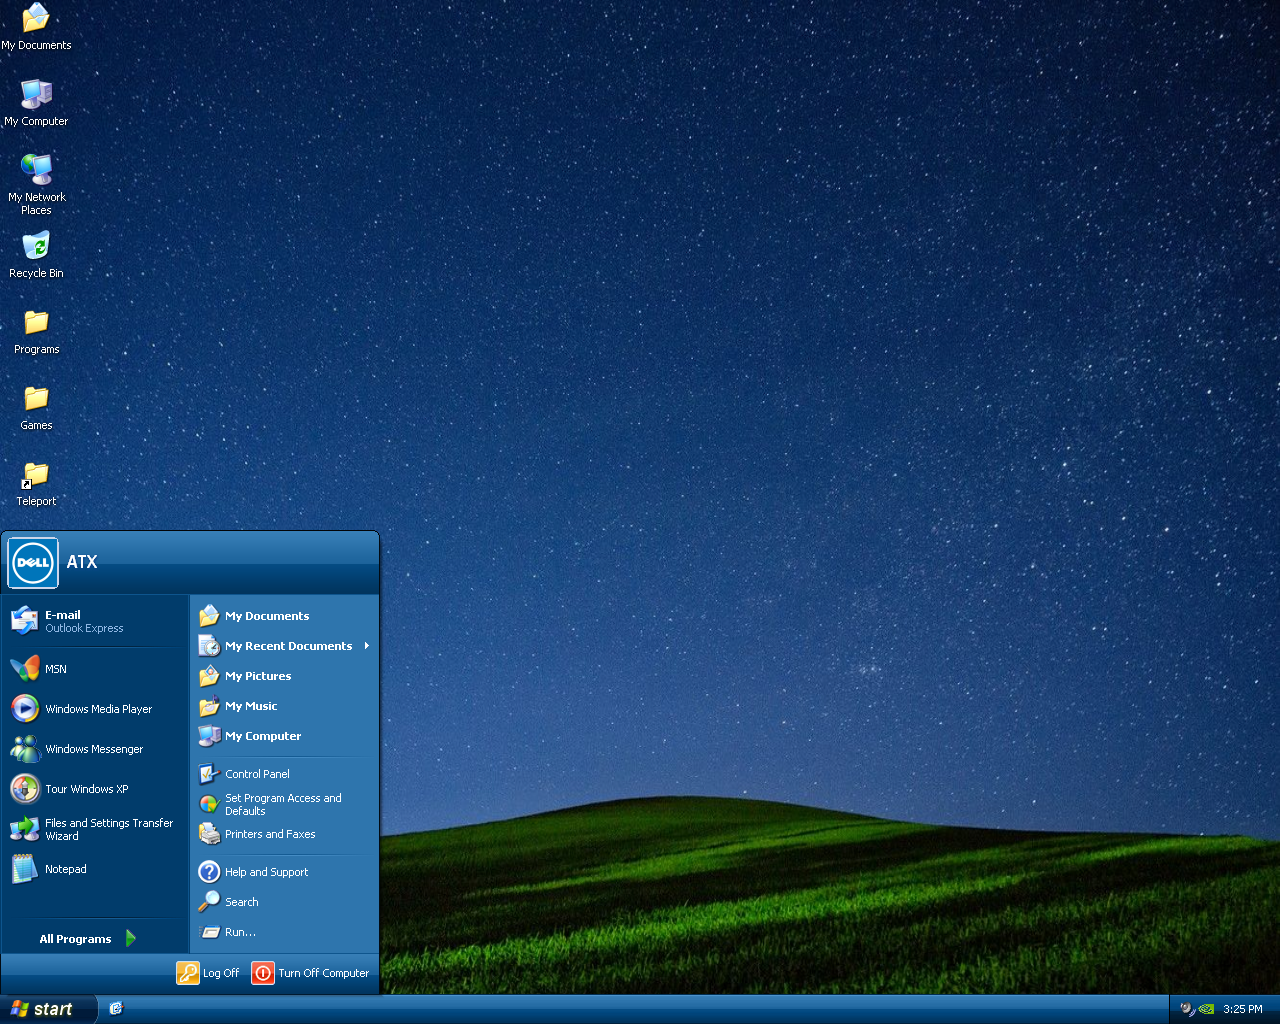Open the Programs folder on desktop
Screen dimensions: 1280x1024
(x=36, y=331)
